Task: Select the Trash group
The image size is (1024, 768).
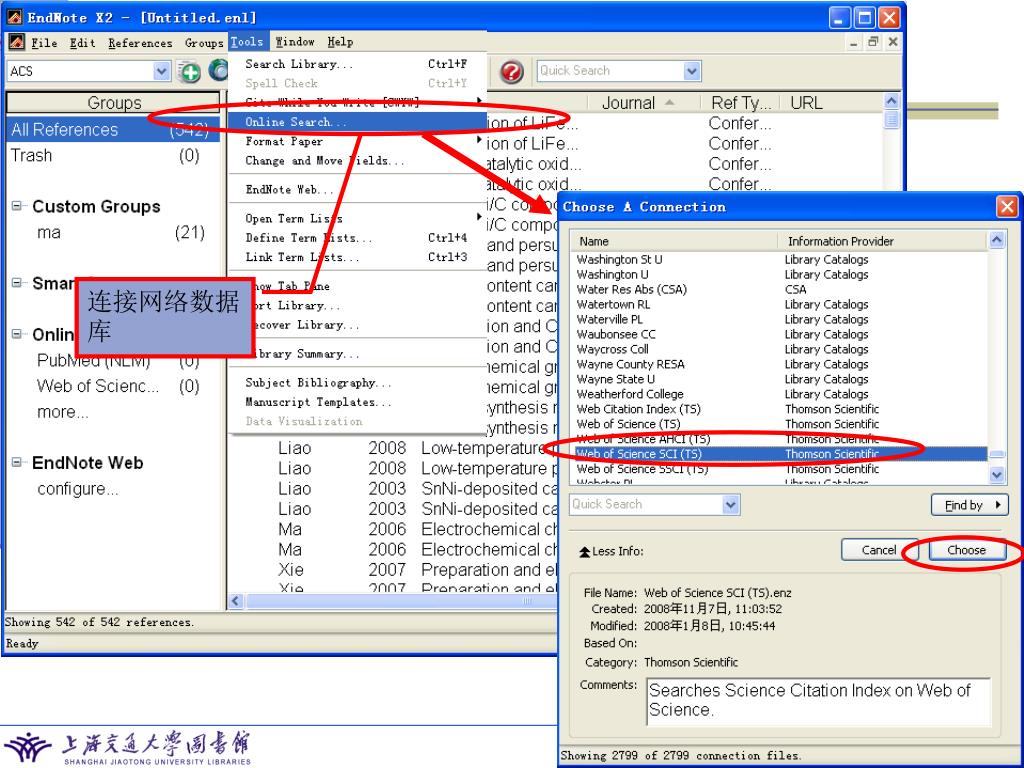Action: click(112, 155)
